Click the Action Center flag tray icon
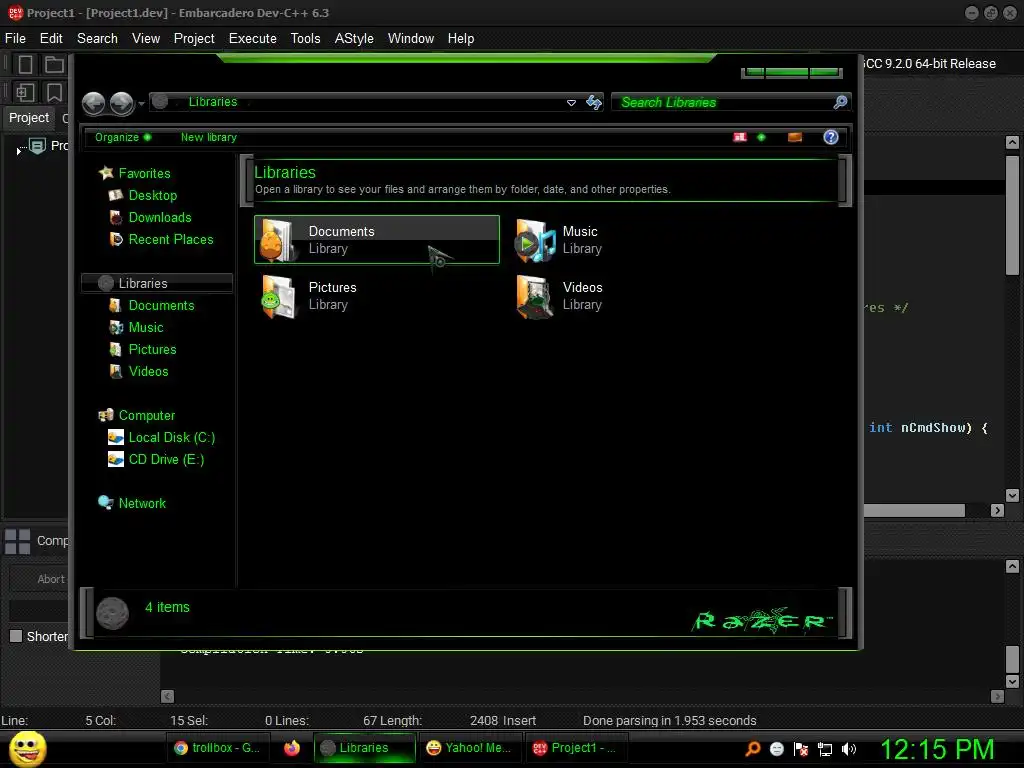 (801, 749)
